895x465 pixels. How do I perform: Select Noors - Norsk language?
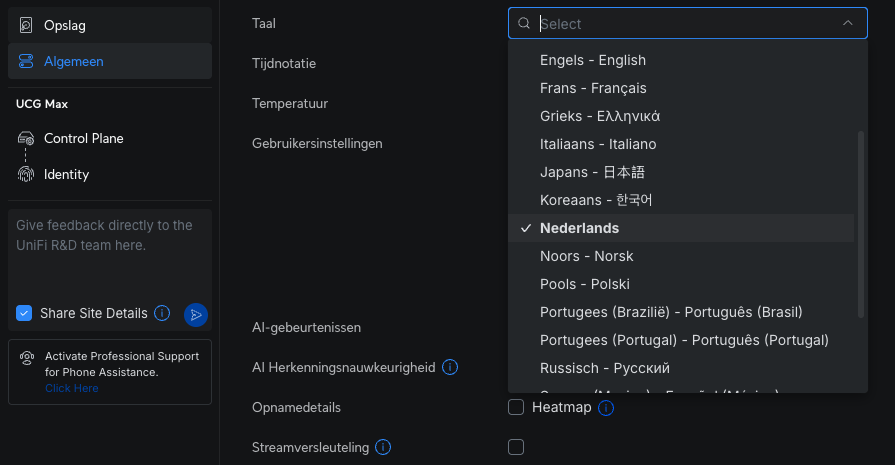[587, 256]
